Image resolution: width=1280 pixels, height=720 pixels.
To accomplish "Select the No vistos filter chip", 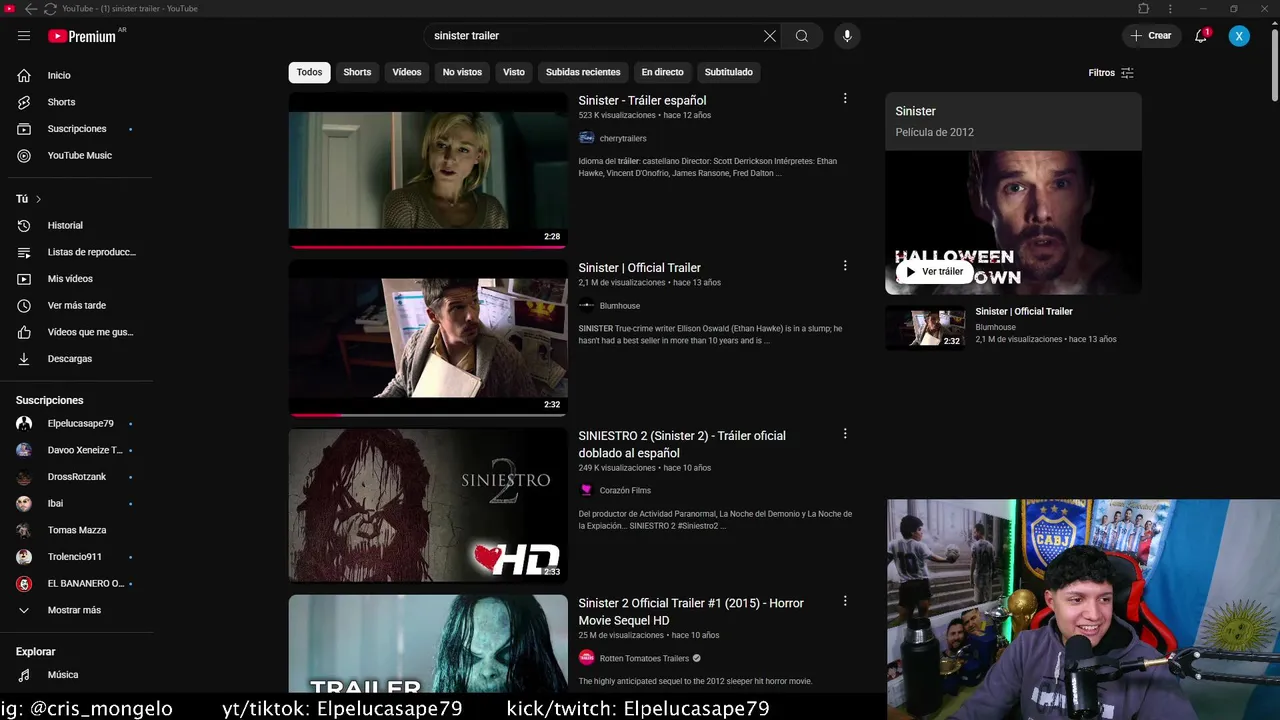I will point(462,72).
